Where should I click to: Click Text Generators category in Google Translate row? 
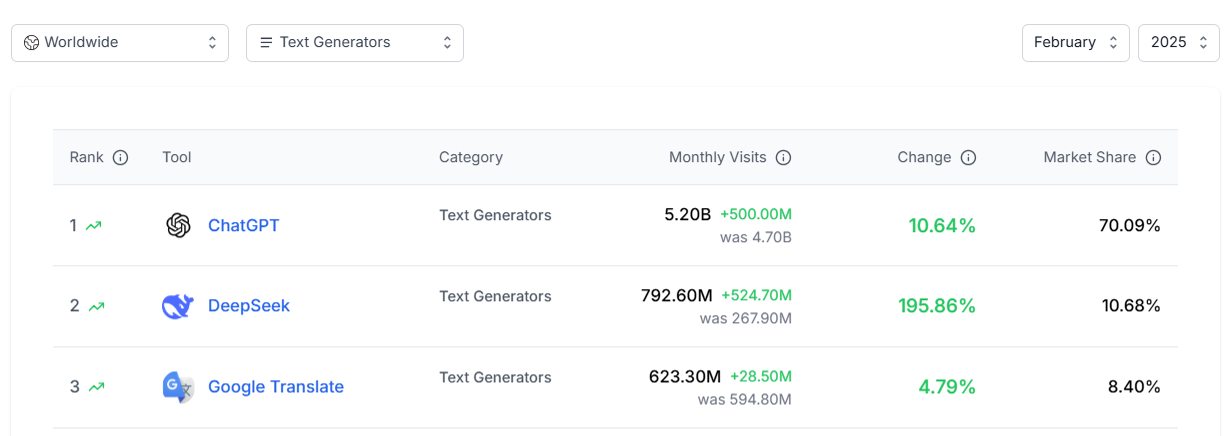[495, 377]
